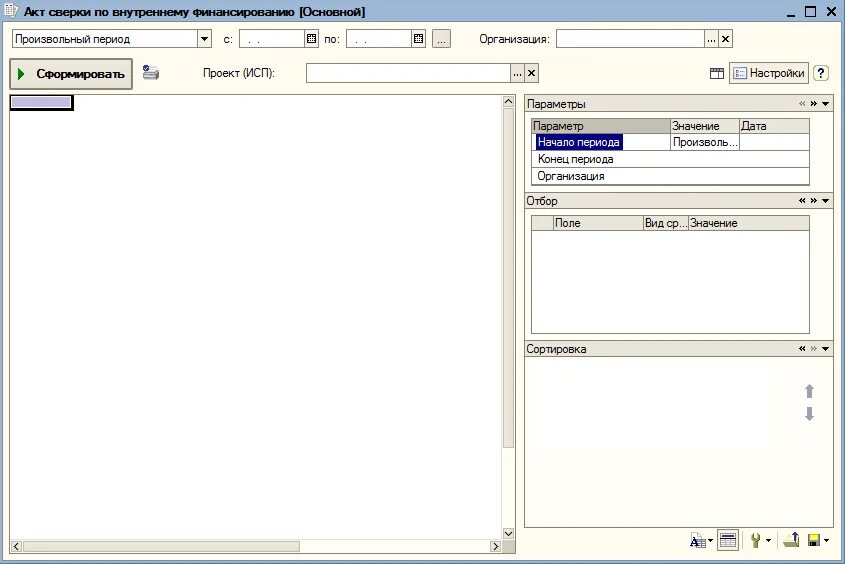Click the horizontal scrollbar left arrow
Image resolution: width=845 pixels, height=564 pixels.
[16, 546]
